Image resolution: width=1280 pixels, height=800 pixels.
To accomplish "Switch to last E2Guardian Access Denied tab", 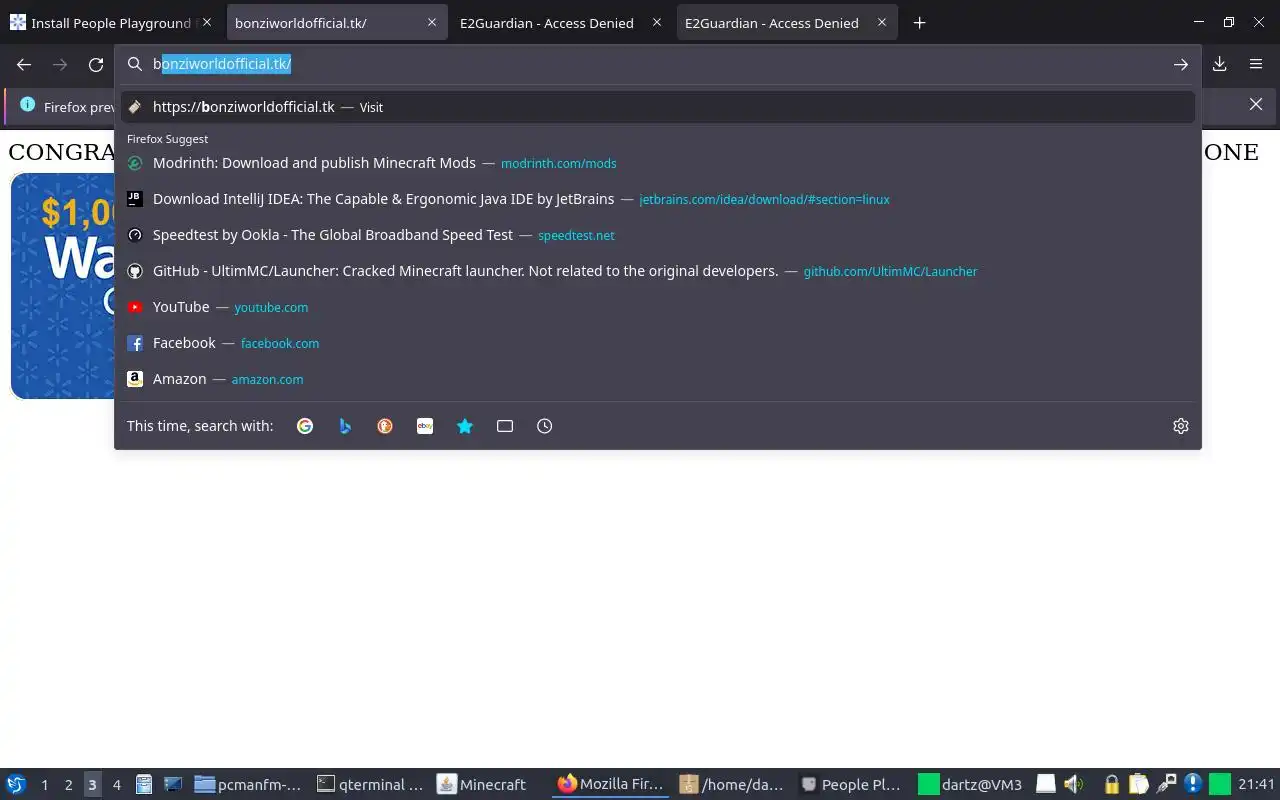I will coord(772,23).
